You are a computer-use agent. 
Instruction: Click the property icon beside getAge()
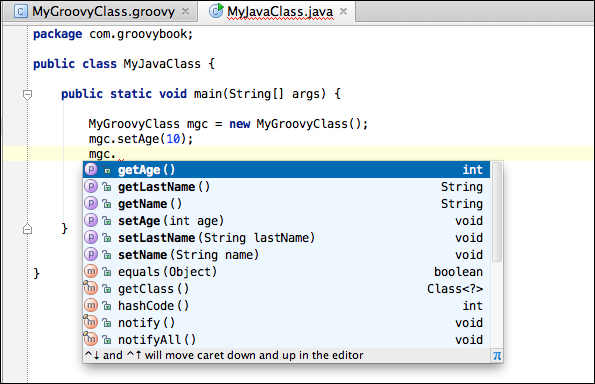click(91, 169)
